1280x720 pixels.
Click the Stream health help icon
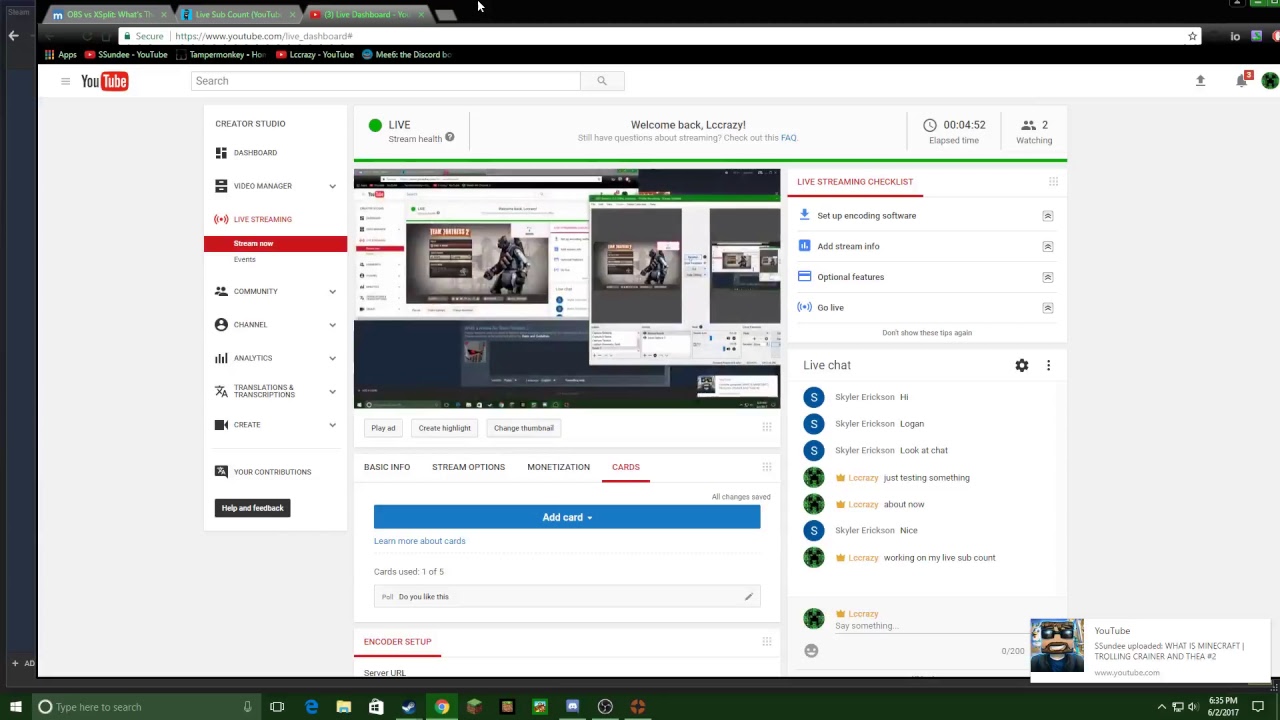coord(450,137)
